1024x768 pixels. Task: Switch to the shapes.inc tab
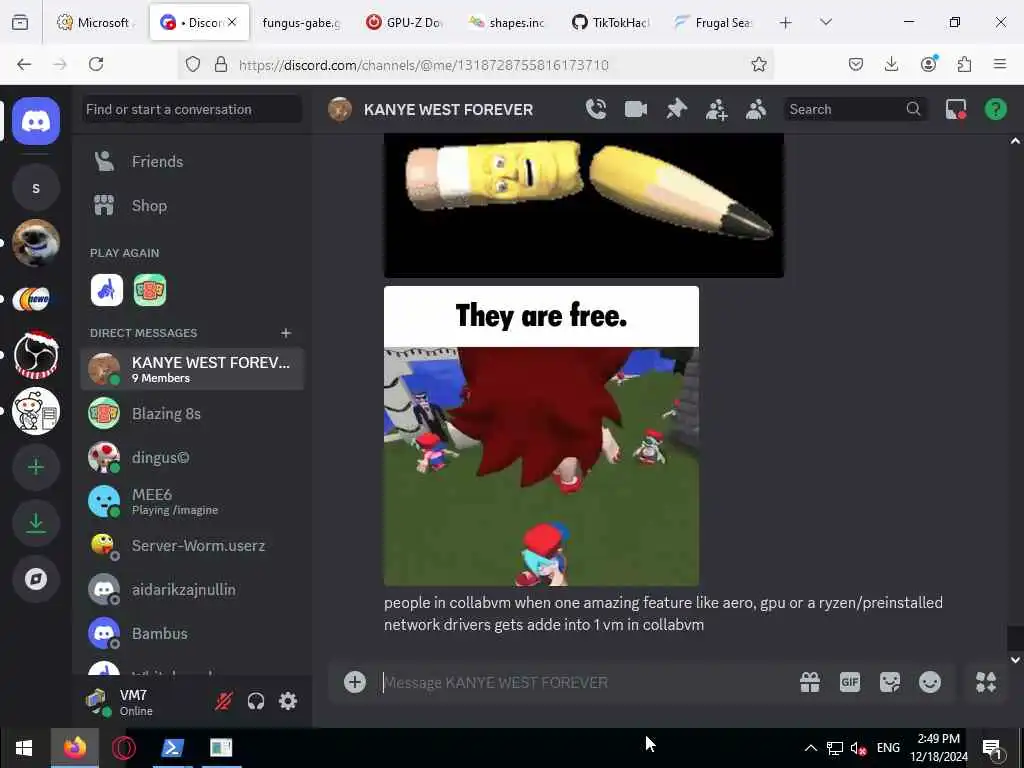[x=507, y=22]
